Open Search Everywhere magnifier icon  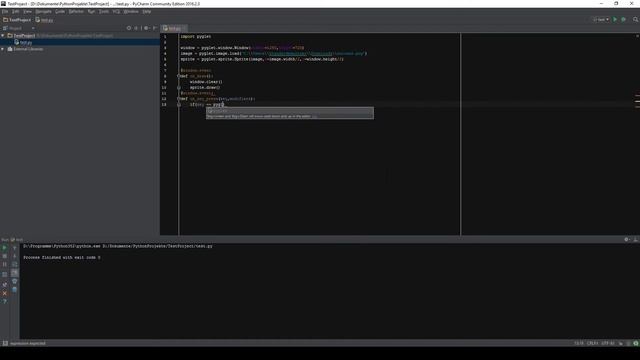click(x=636, y=19)
